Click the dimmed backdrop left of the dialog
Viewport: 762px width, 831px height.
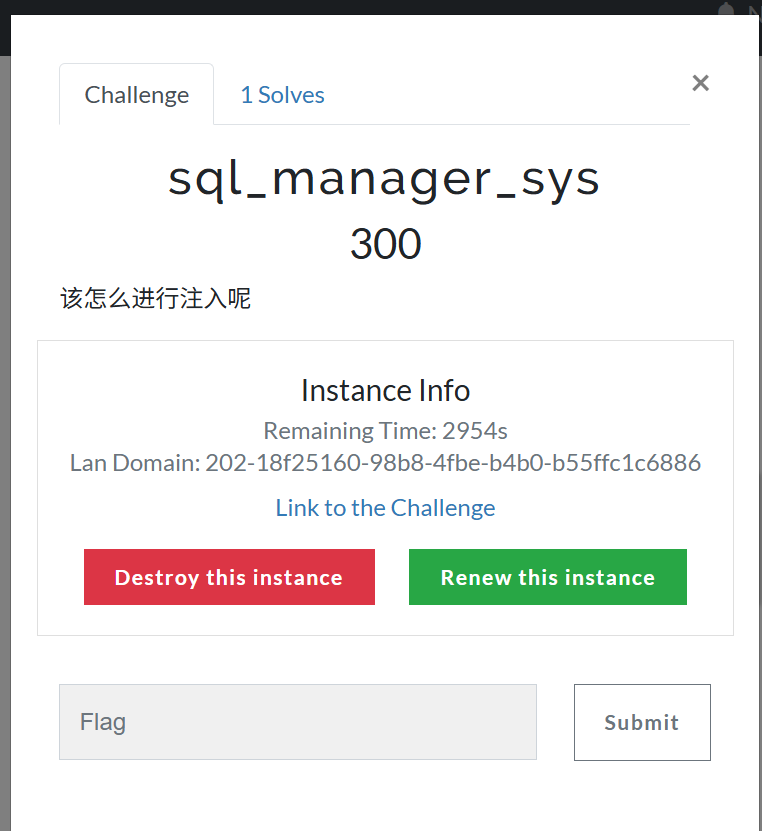pos(5,400)
